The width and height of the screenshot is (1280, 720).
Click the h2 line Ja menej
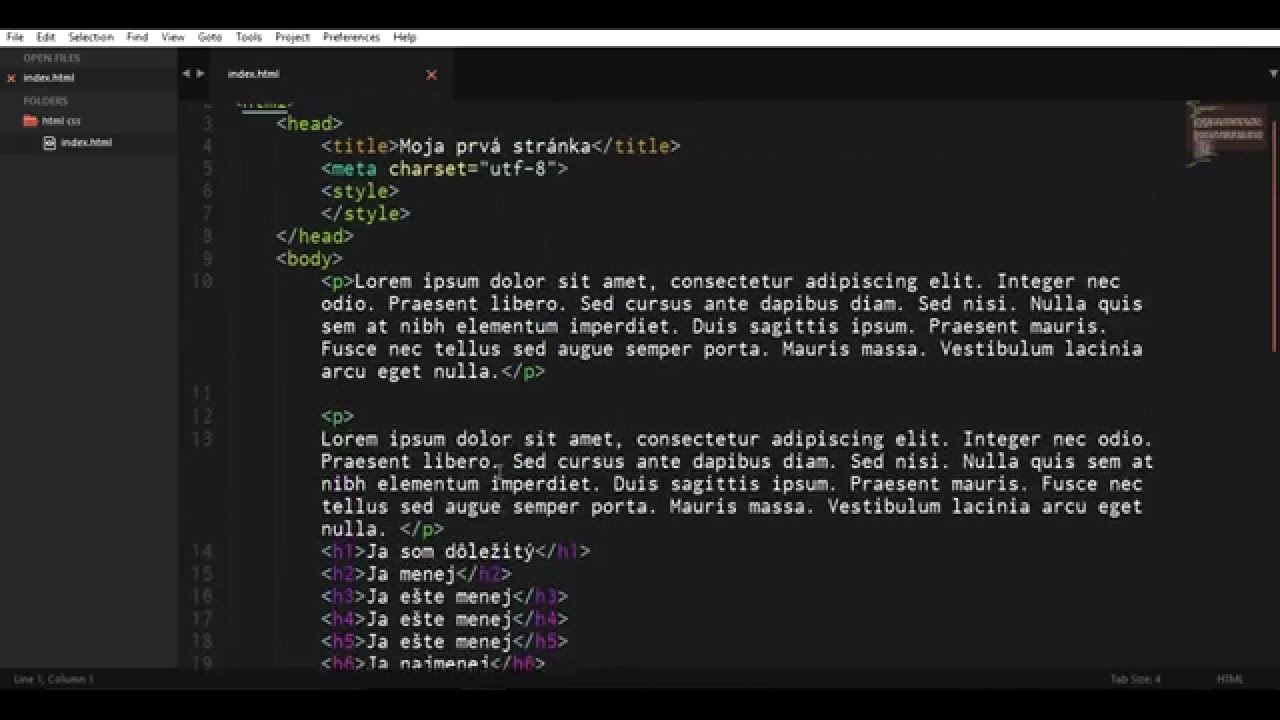click(x=416, y=574)
